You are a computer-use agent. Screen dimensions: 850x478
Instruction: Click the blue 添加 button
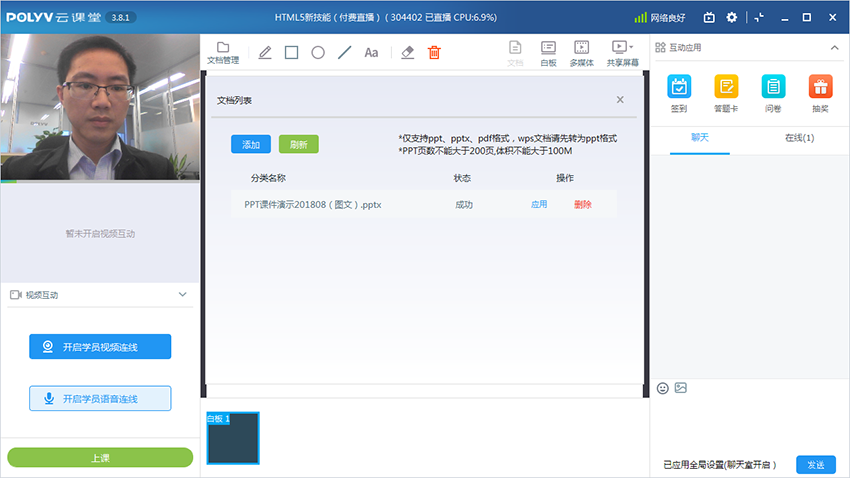(251, 144)
